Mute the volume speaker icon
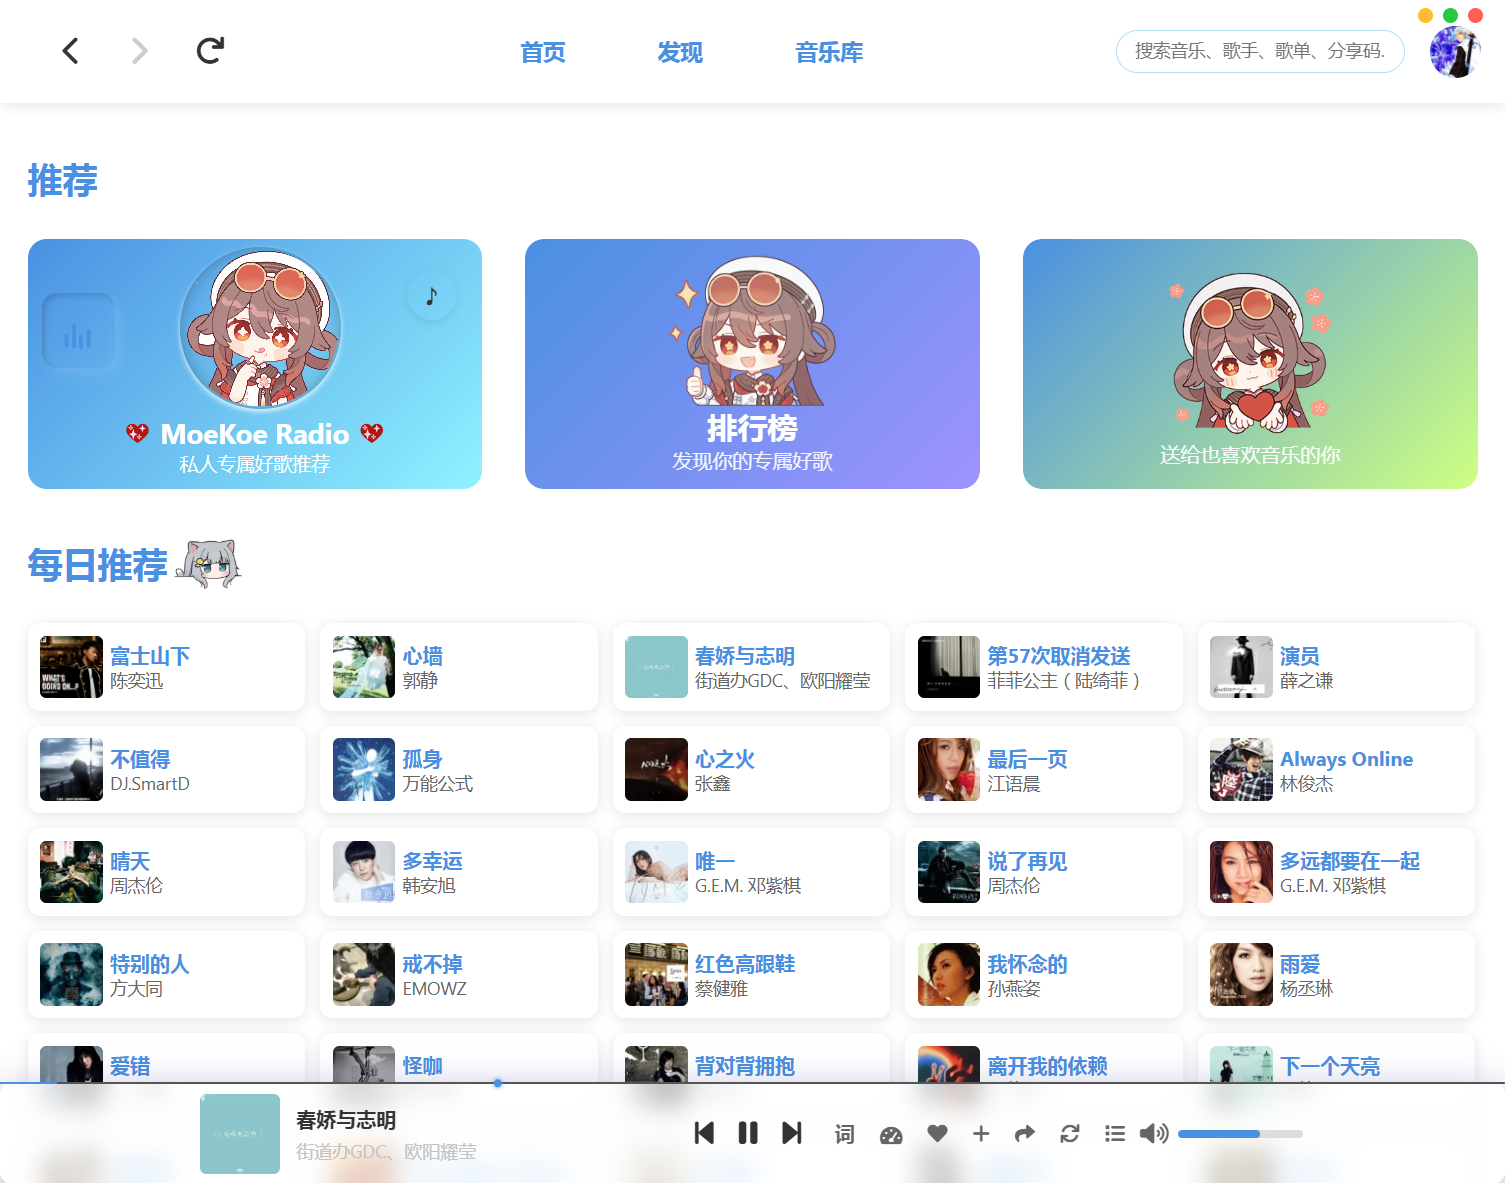 click(1153, 1133)
